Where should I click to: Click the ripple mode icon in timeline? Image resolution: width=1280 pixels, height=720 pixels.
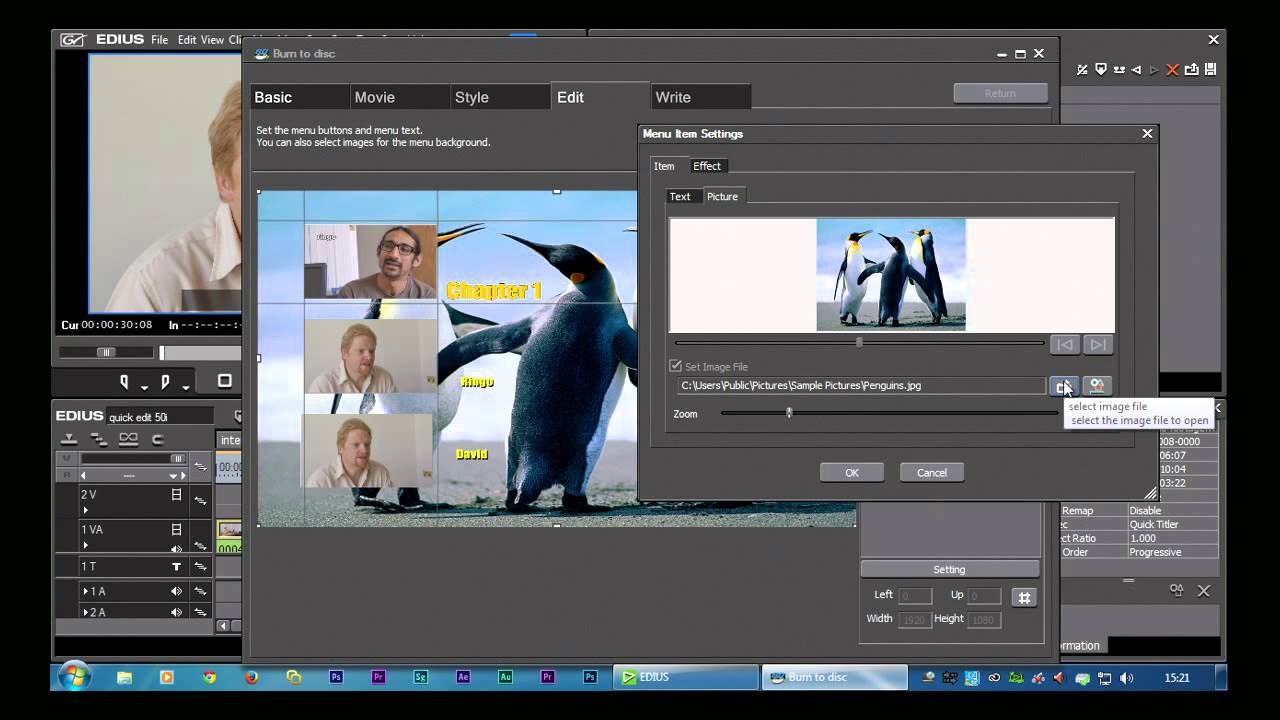(98, 439)
